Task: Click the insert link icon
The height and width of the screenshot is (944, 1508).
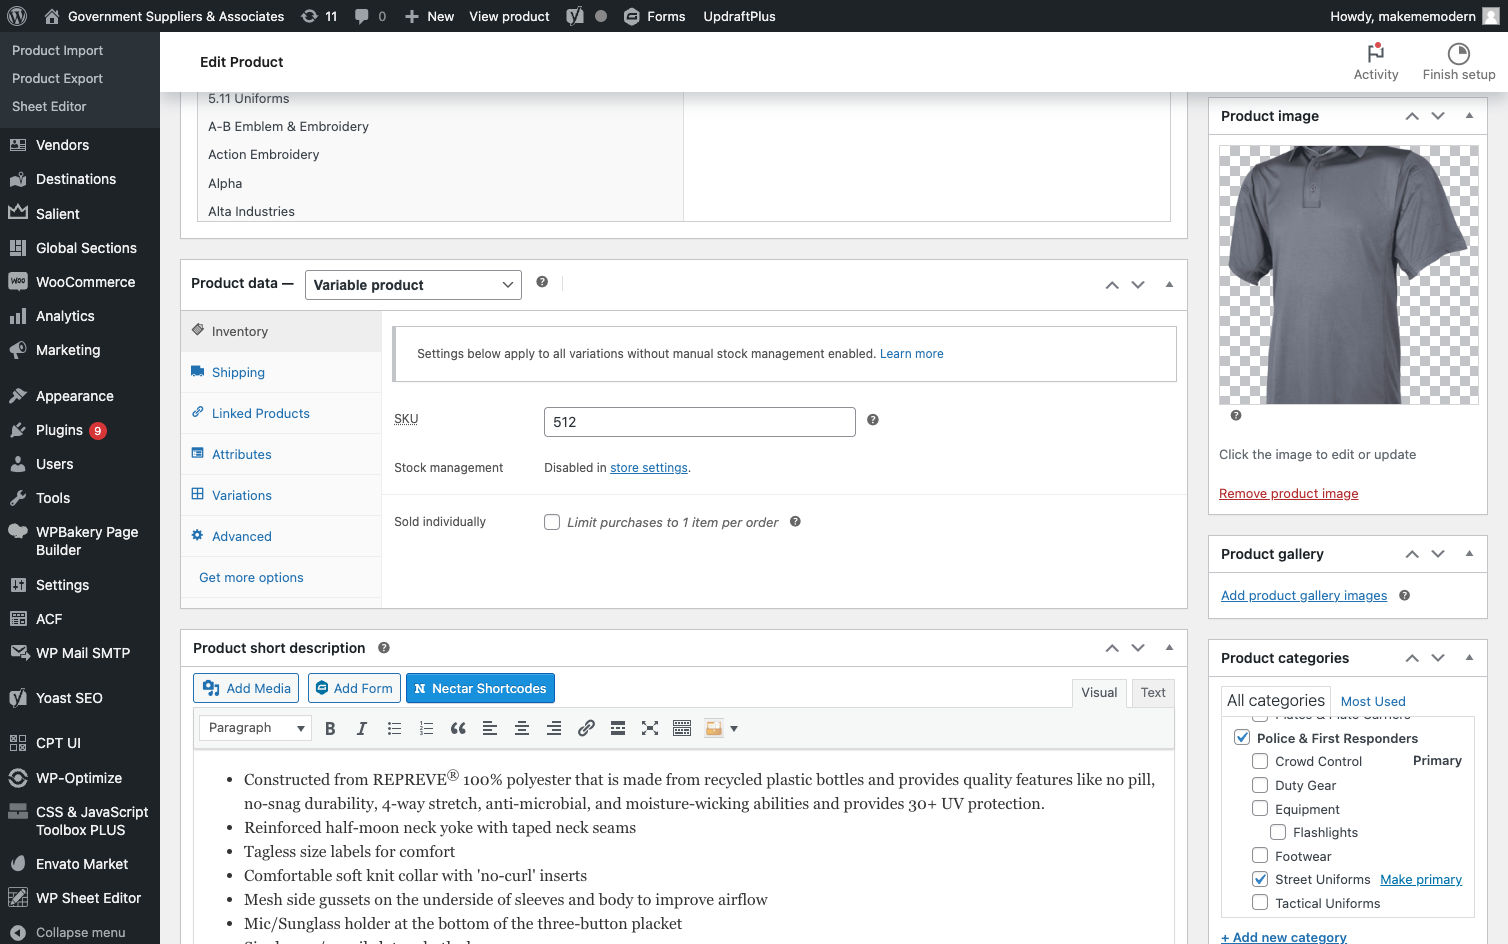Action: tap(586, 729)
